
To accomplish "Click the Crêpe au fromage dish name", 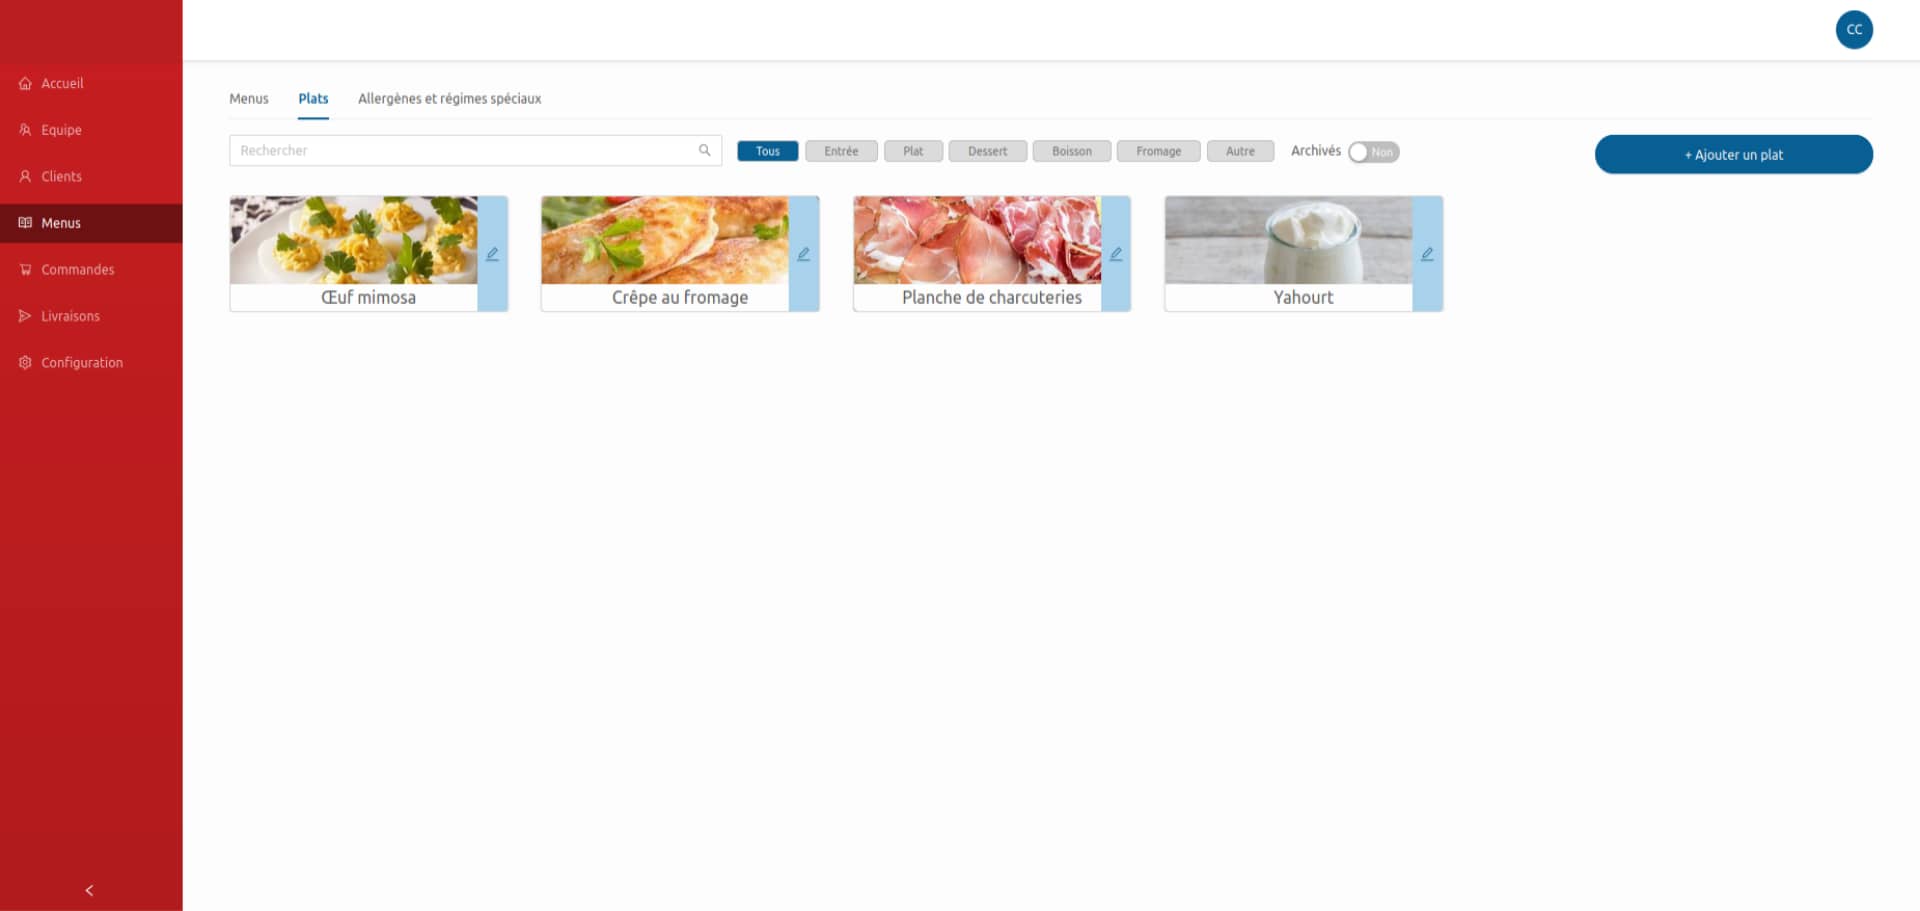I will tap(680, 298).
